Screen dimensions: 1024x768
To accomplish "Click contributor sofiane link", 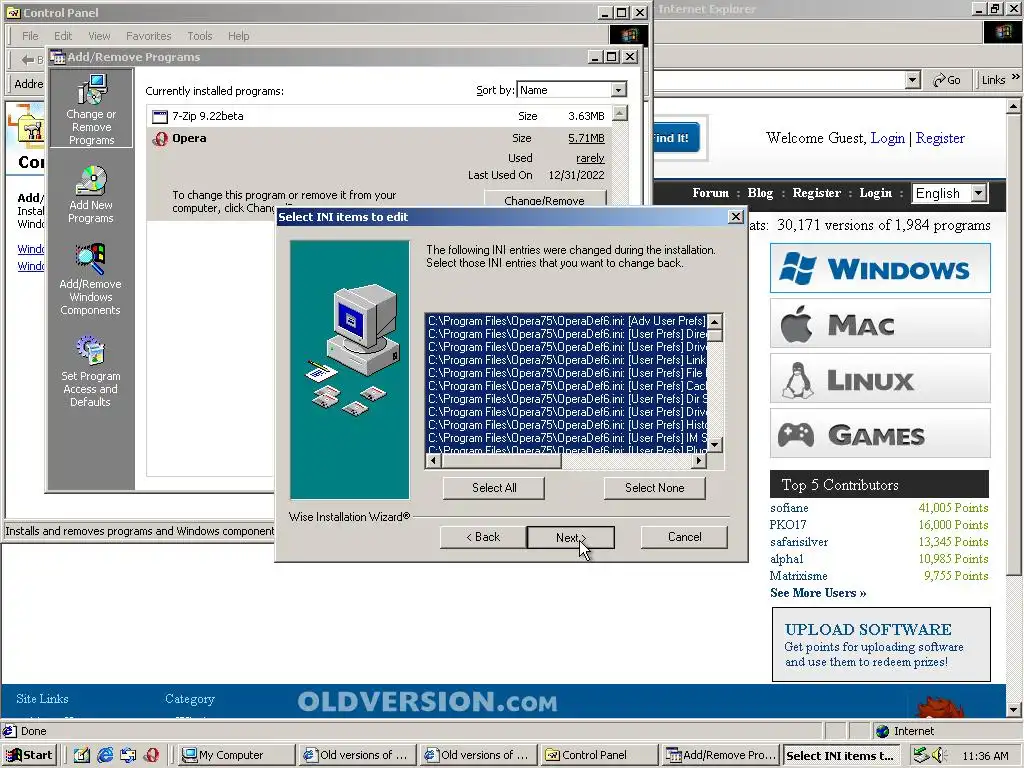I will click(x=789, y=507).
